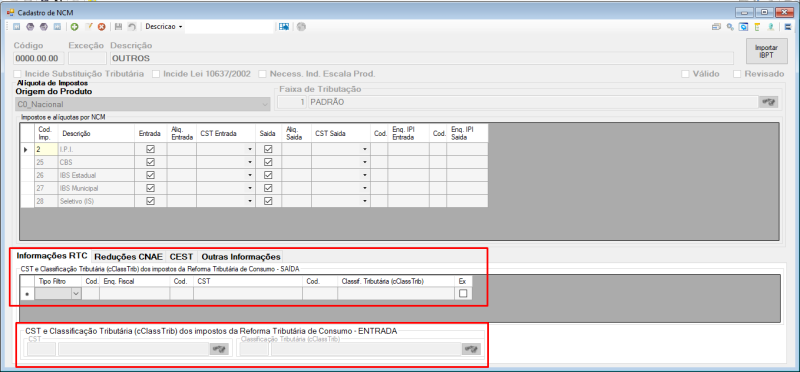Click the PADRÃO Faixa de Tributação field
The width and height of the screenshot is (800, 372).
(x=532, y=102)
